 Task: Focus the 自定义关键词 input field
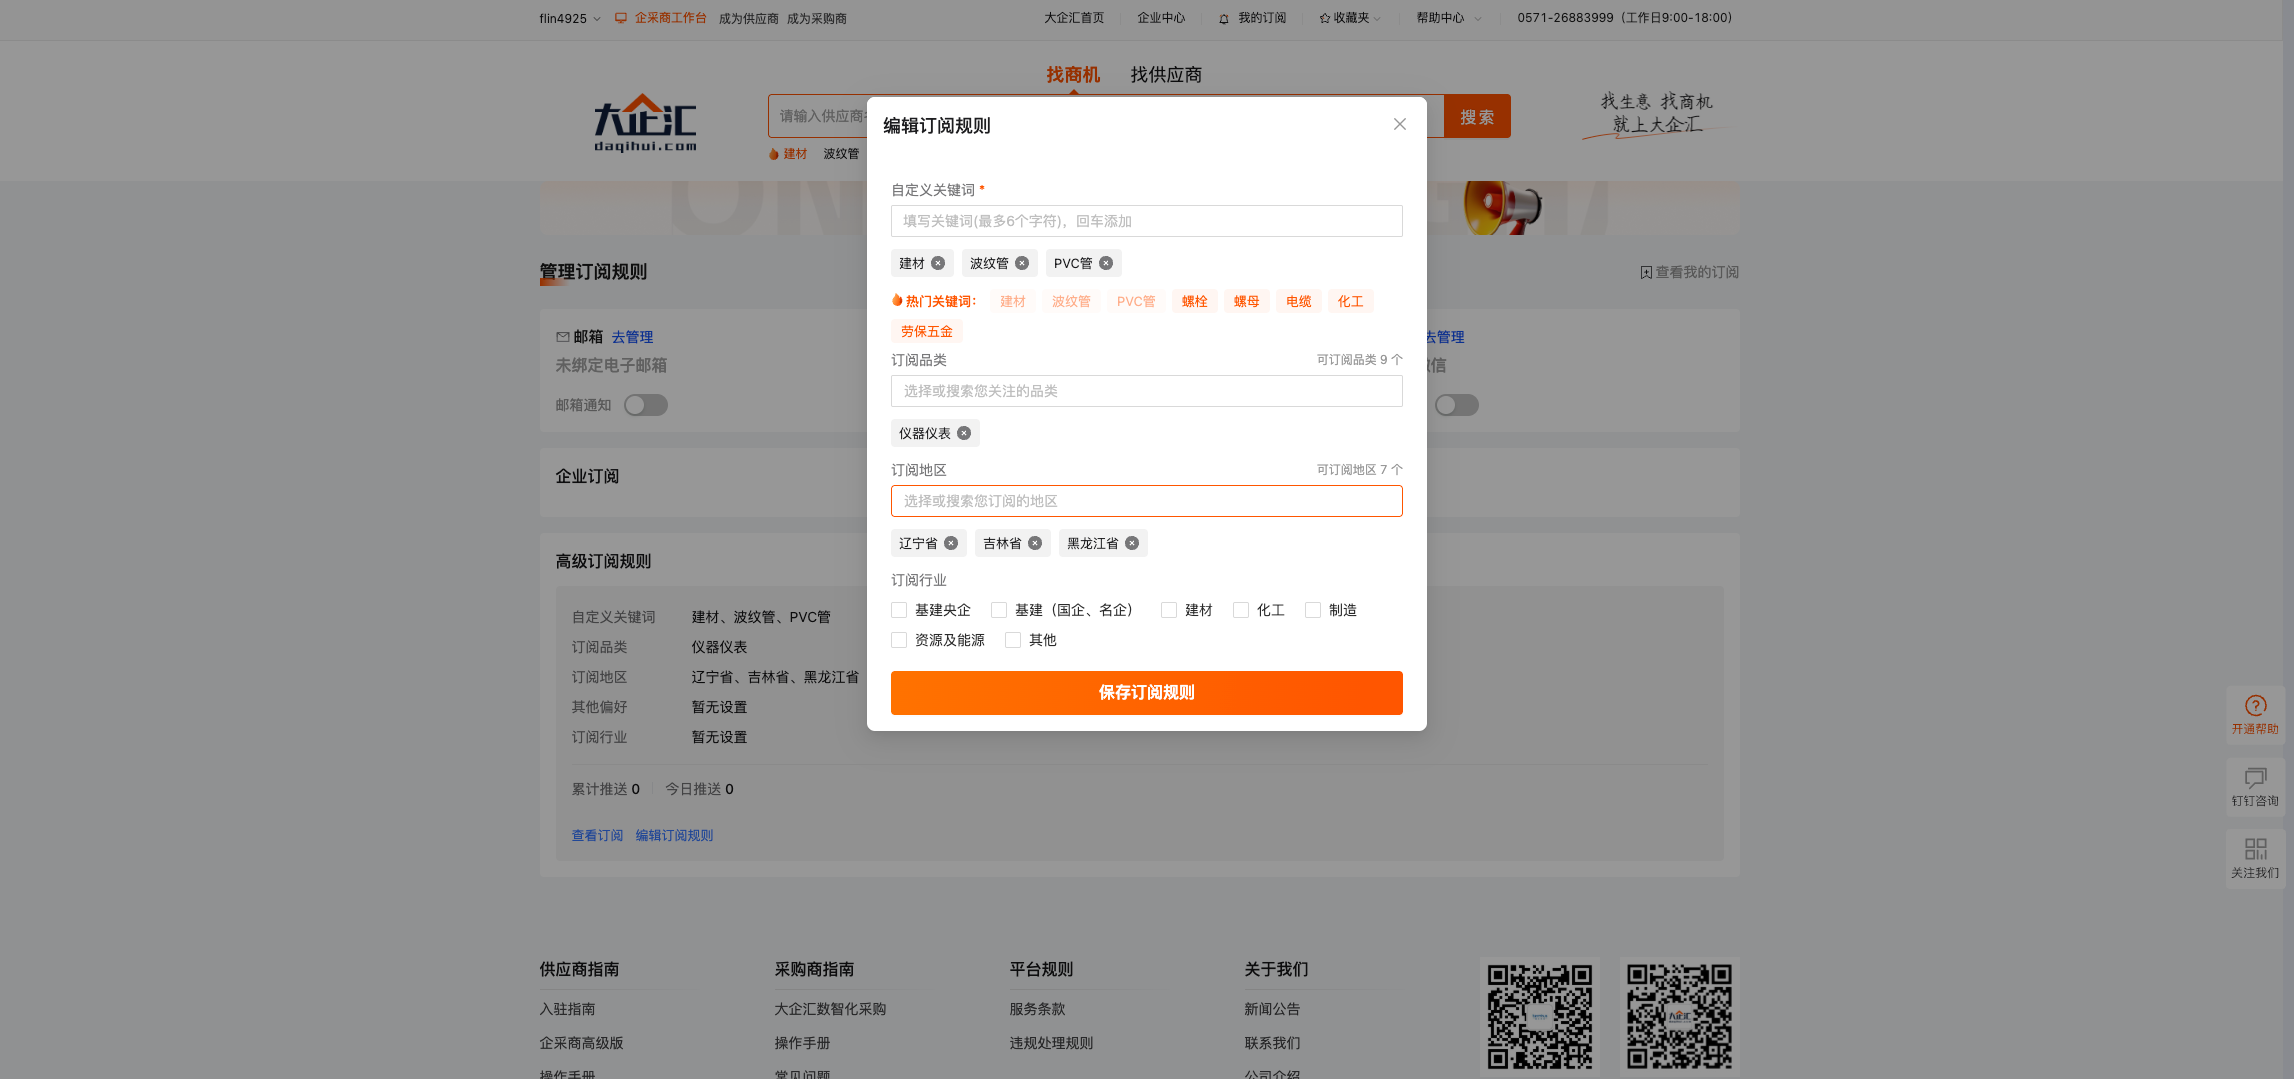pos(1147,221)
